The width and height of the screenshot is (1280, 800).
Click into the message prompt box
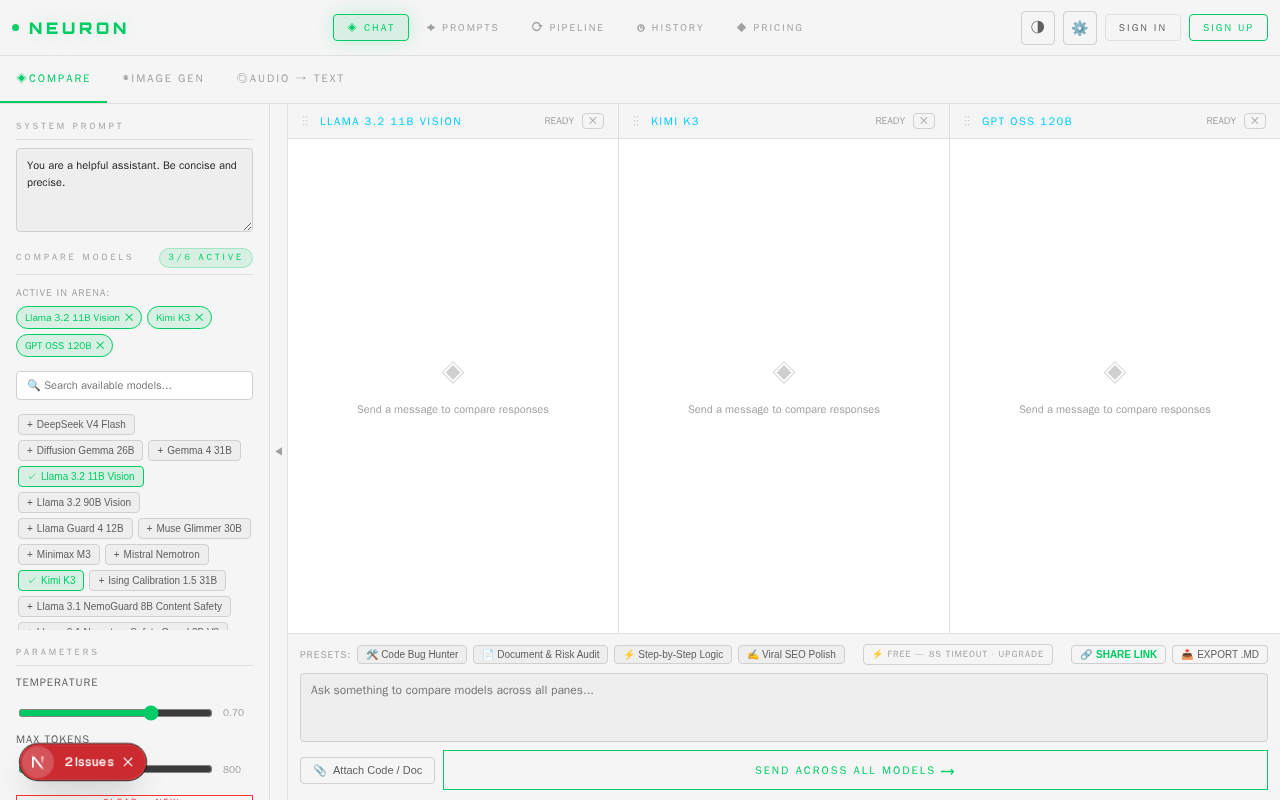pos(784,707)
